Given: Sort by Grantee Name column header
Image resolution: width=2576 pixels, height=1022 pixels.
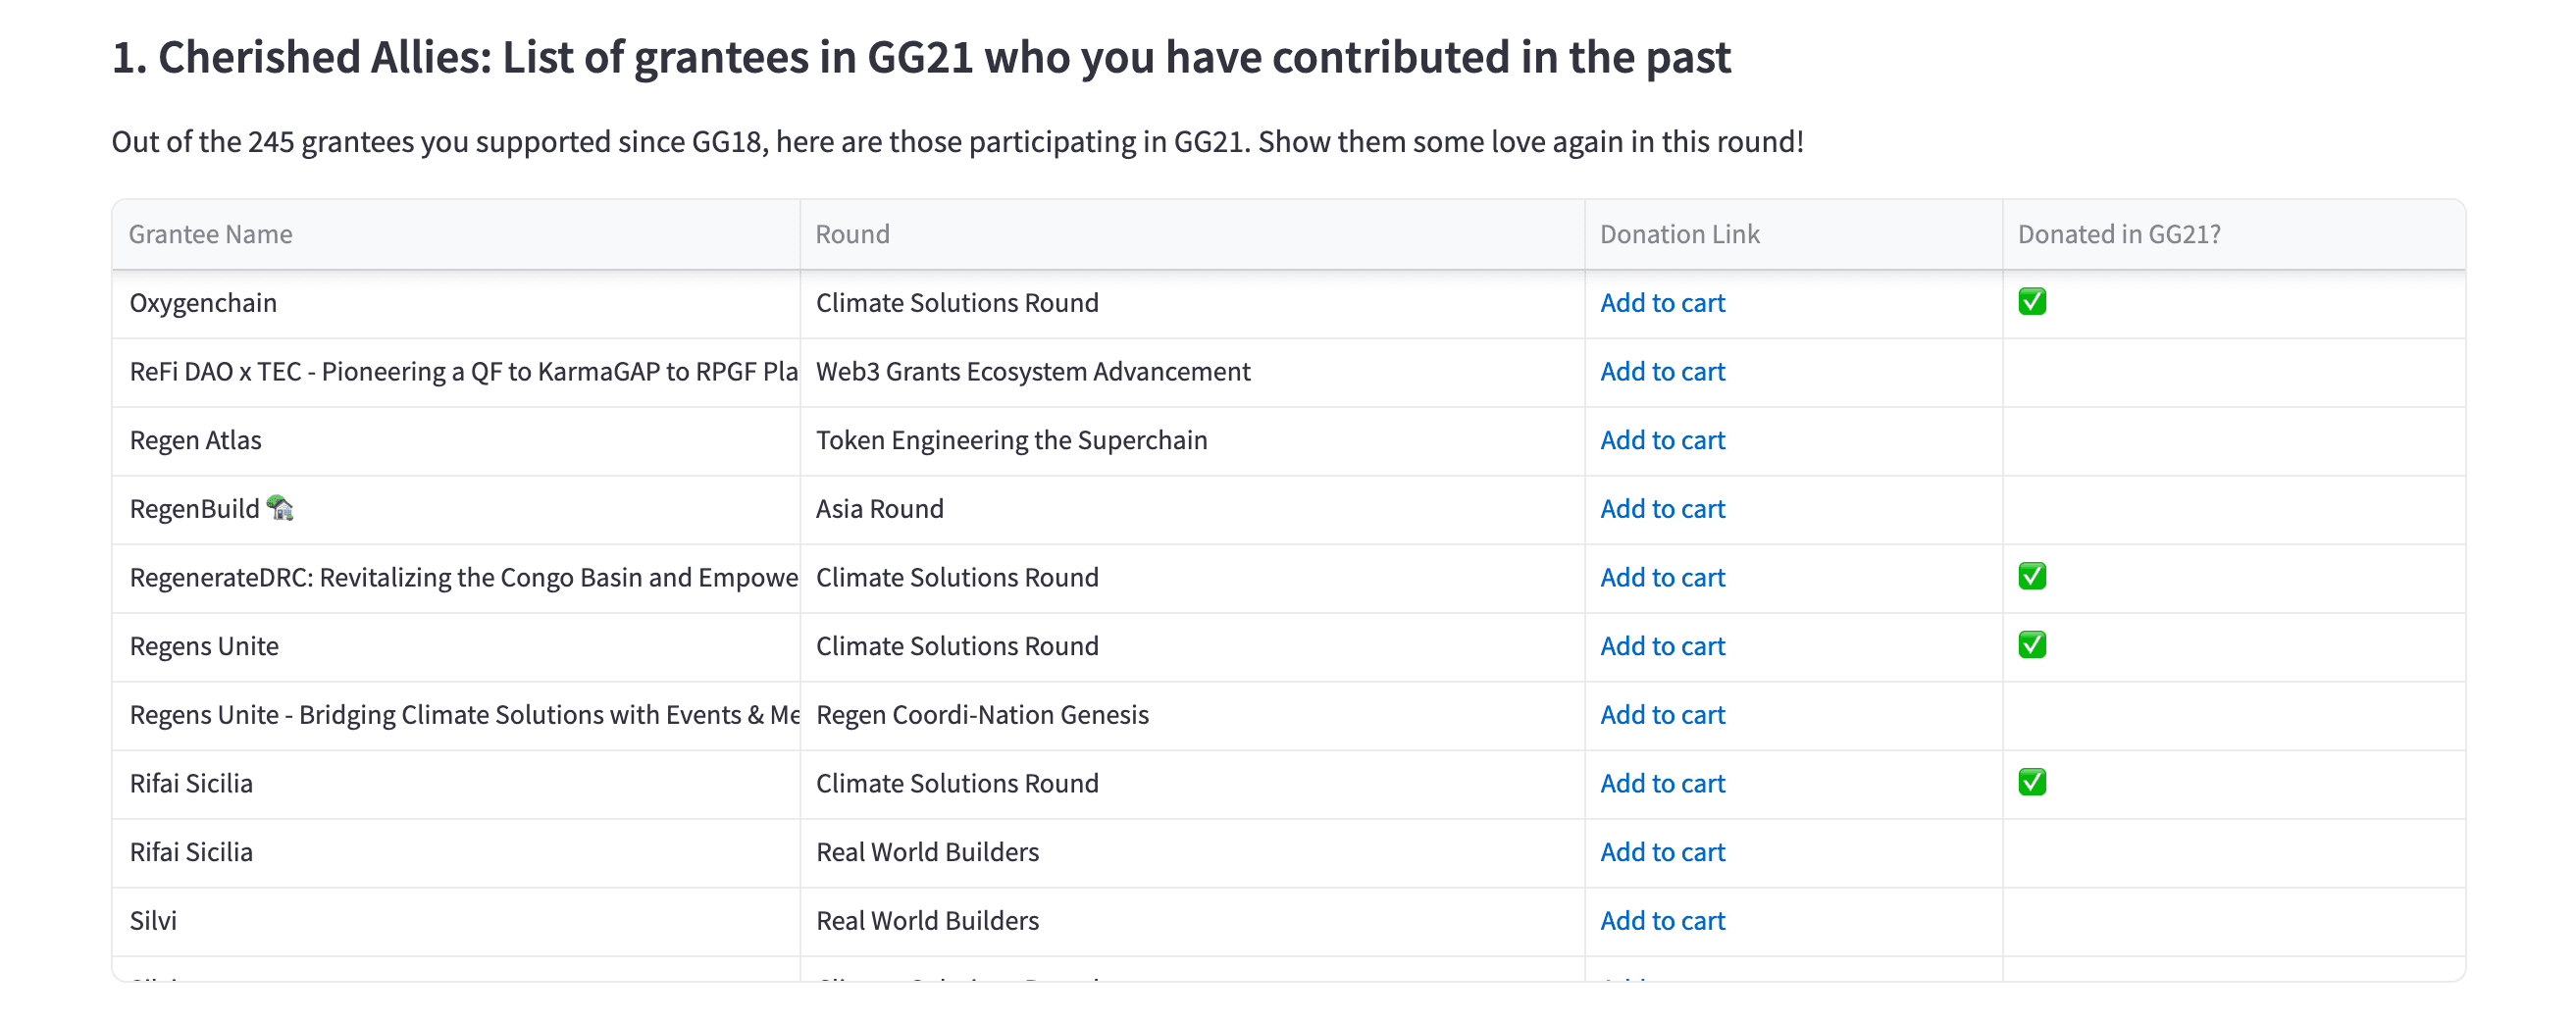Looking at the screenshot, I should tap(211, 235).
